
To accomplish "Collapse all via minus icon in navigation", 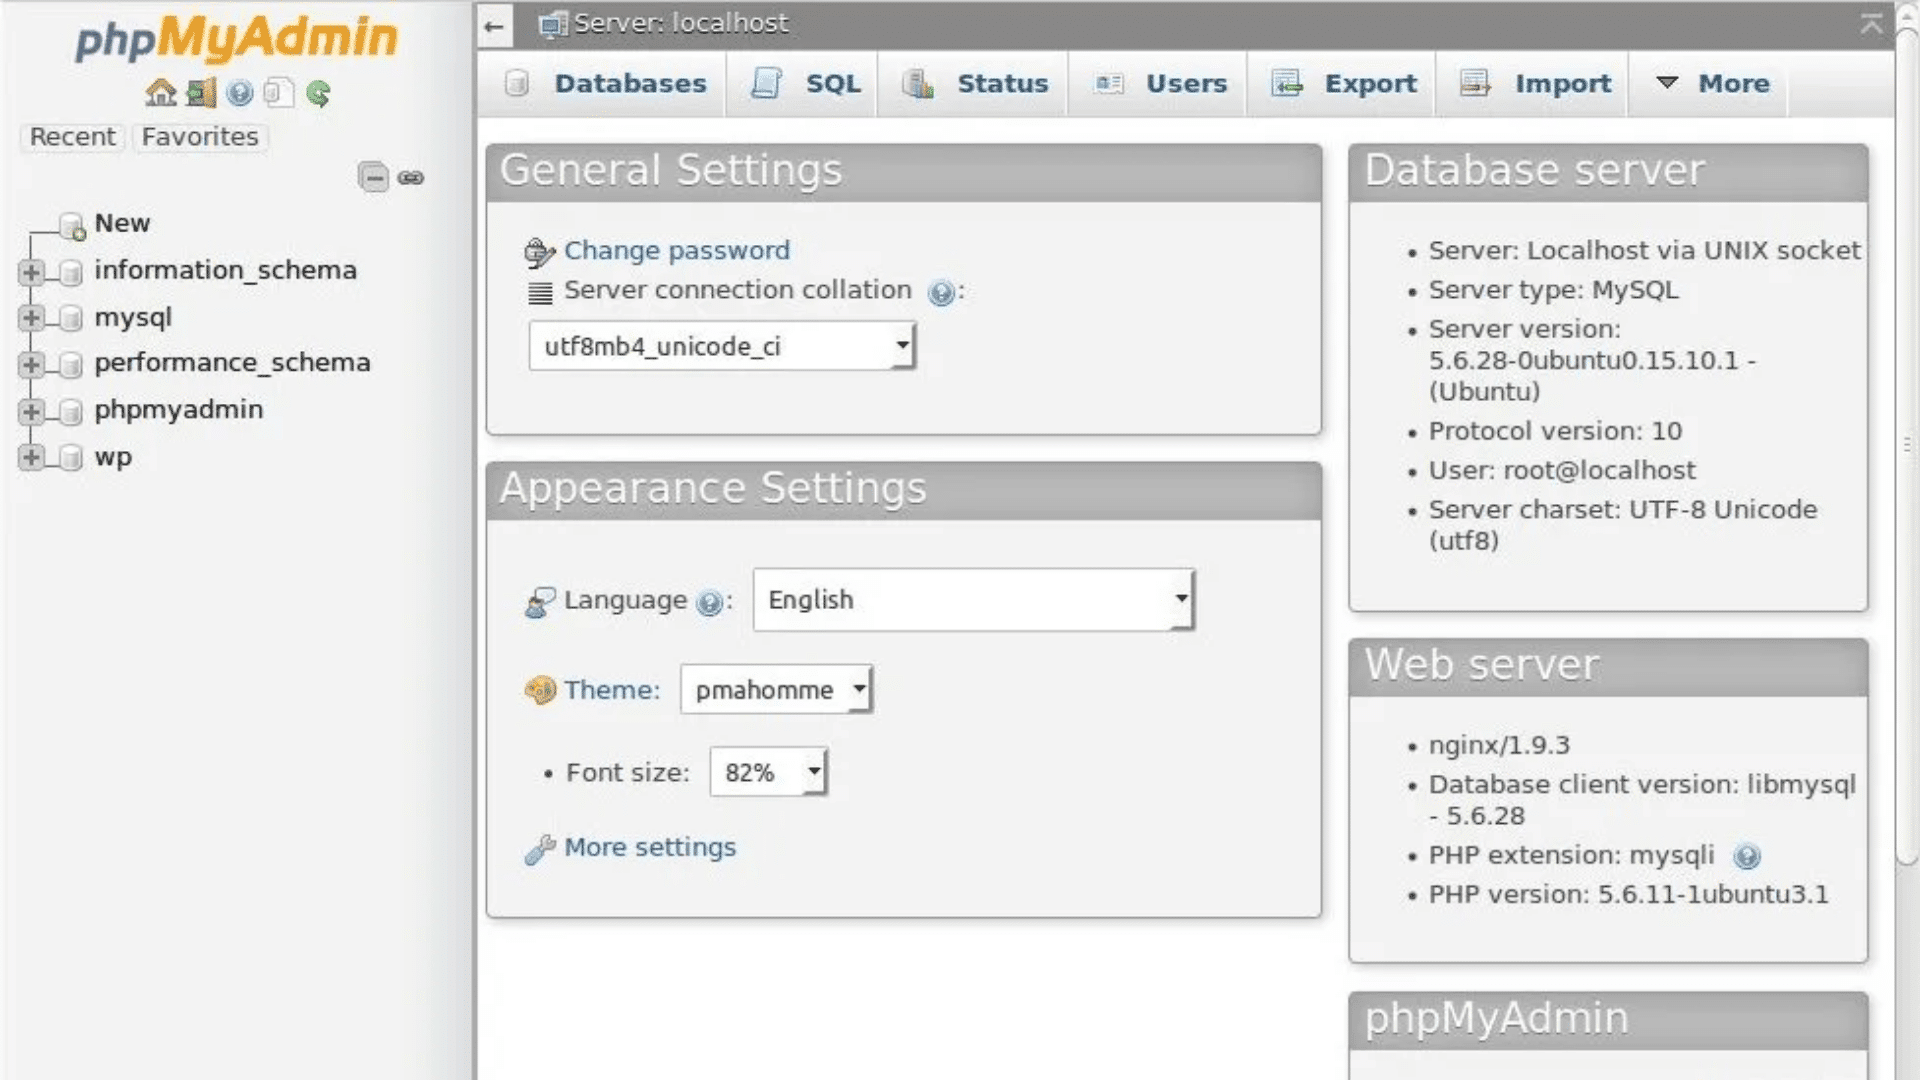I will 374,177.
